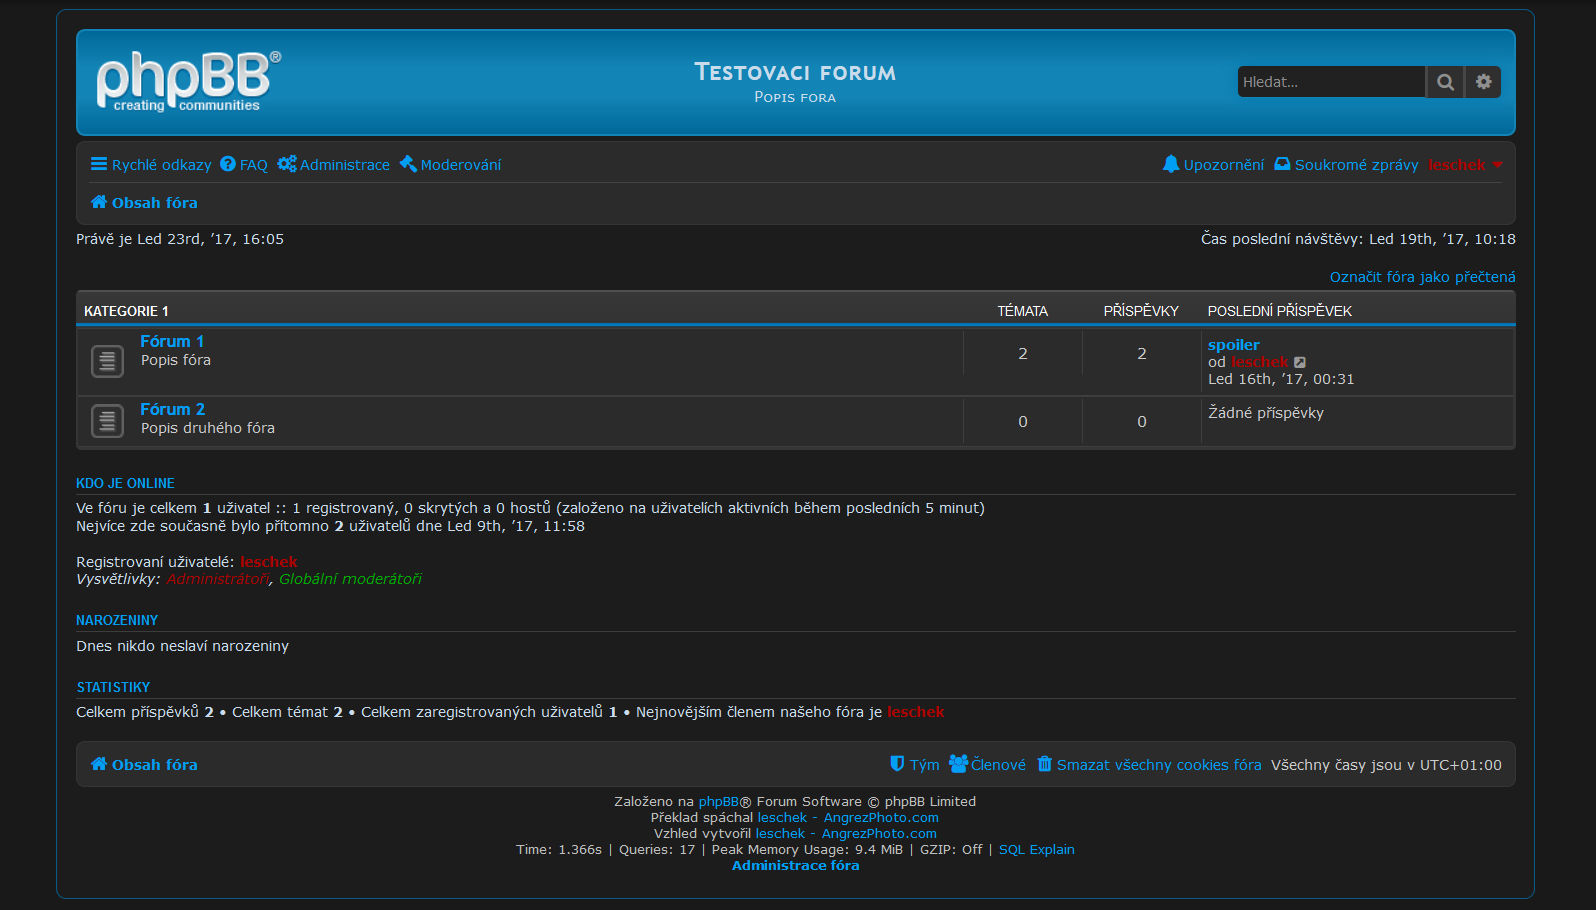Click AngrezPhoto.com in Vzhled line

[879, 834]
